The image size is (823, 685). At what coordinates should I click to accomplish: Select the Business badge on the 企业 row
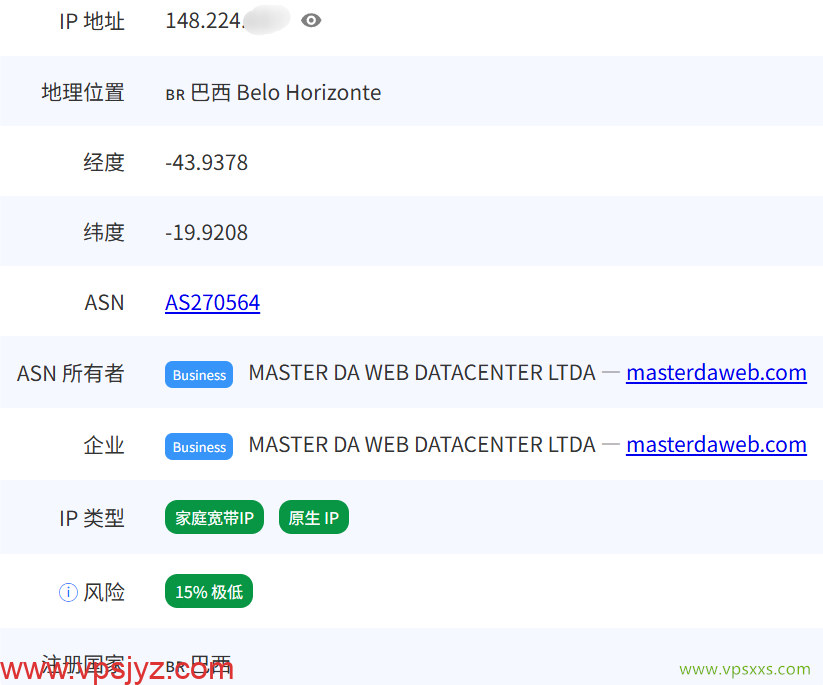pyautogui.click(x=198, y=446)
